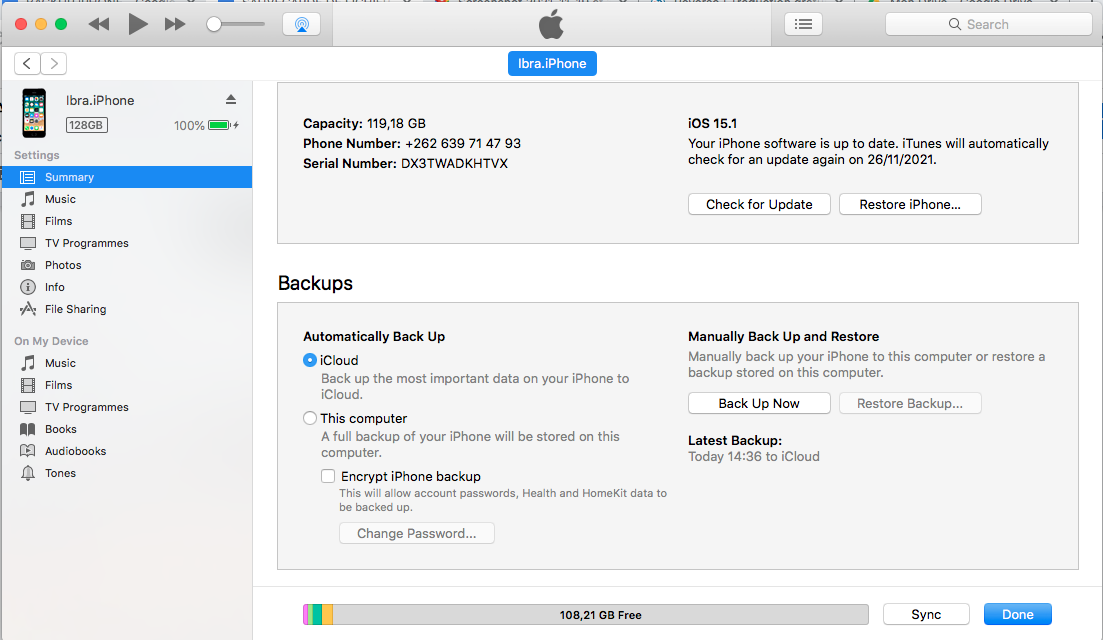Click the Play button in toolbar
This screenshot has height=640, width=1103.
click(x=138, y=24)
